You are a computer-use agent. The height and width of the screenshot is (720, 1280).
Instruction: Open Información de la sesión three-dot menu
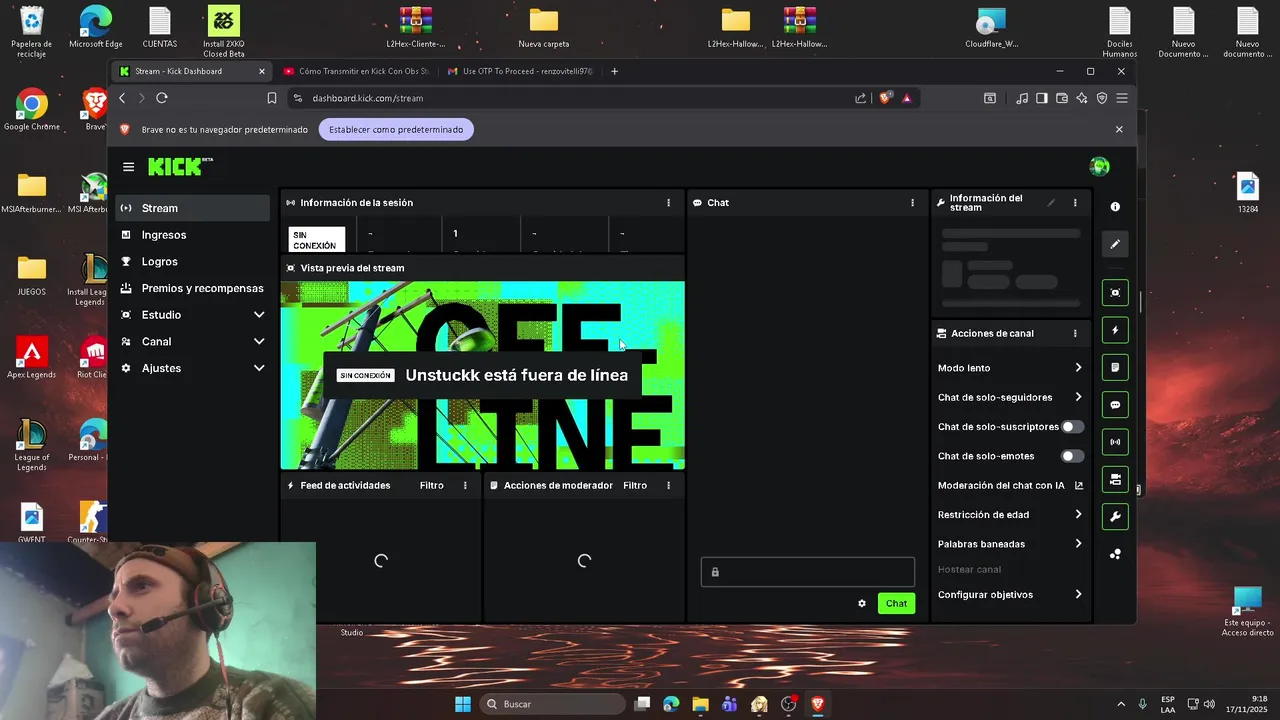(x=668, y=203)
